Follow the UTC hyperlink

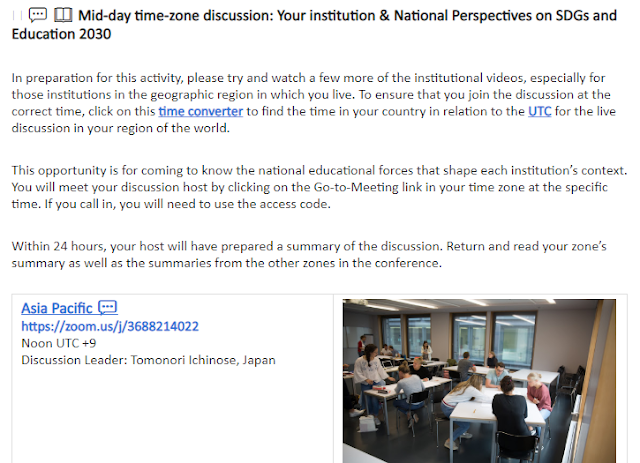[x=539, y=111]
